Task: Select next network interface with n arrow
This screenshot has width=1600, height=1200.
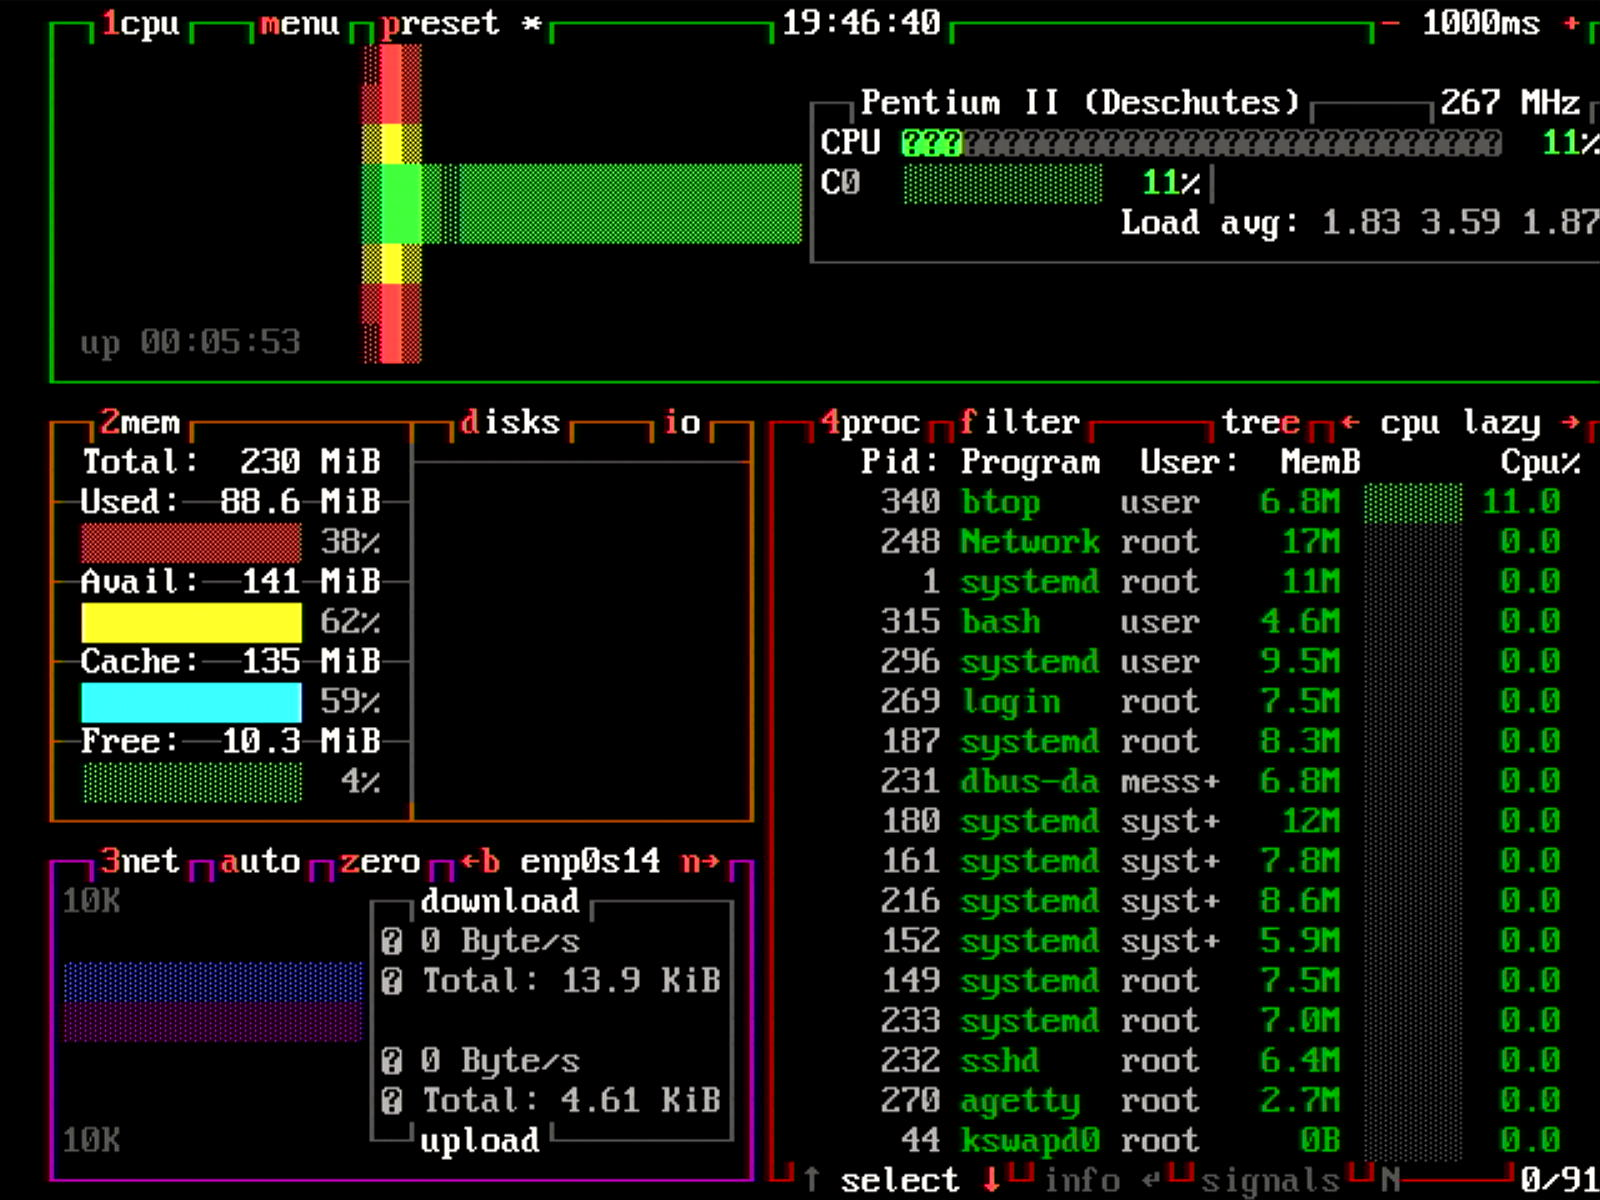Action: coord(700,861)
